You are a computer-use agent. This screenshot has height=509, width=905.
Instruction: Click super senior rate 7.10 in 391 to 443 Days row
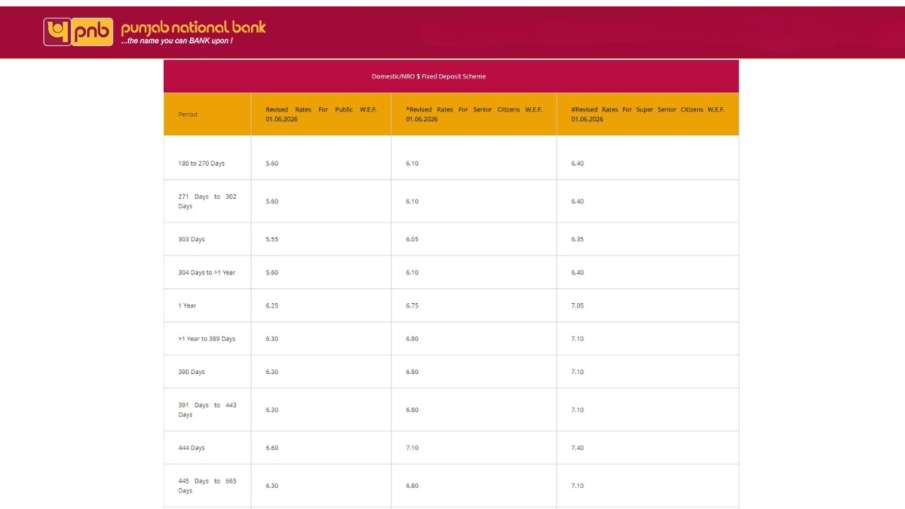tap(577, 410)
